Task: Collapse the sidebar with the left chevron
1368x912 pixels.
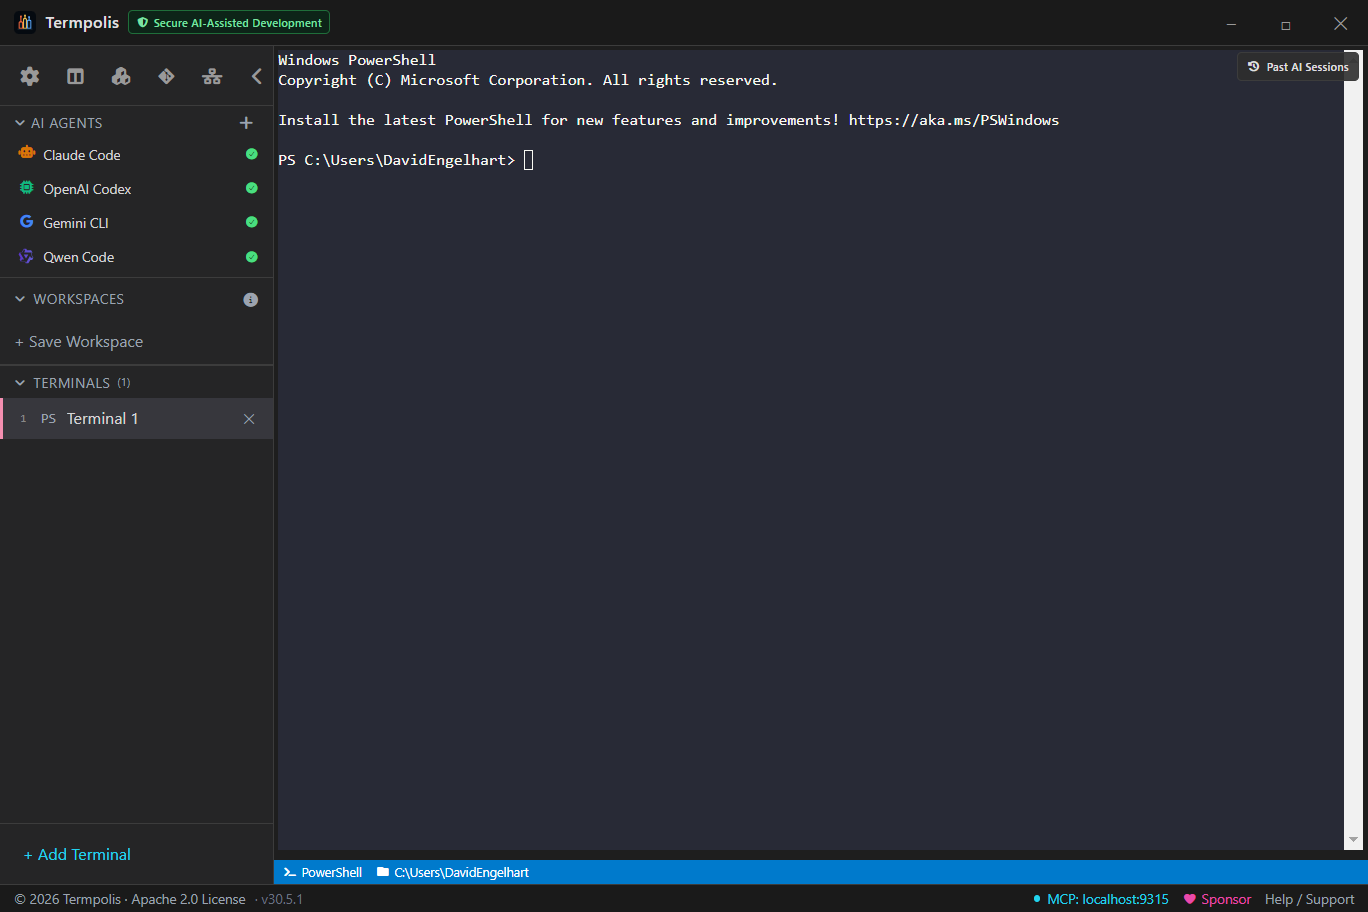Action: [257, 76]
